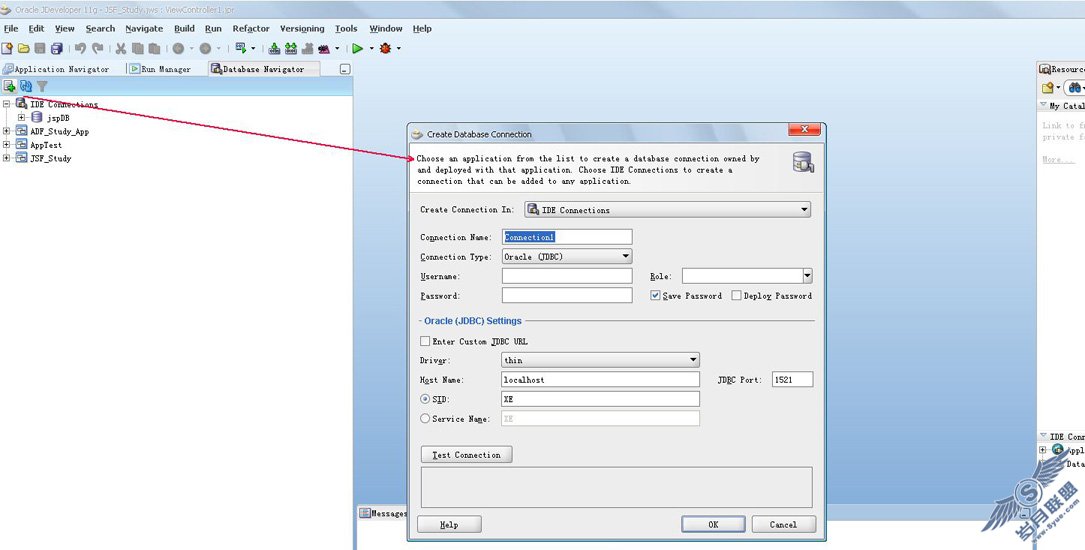
Task: Click the Back navigation round icon
Action: [x=179, y=48]
